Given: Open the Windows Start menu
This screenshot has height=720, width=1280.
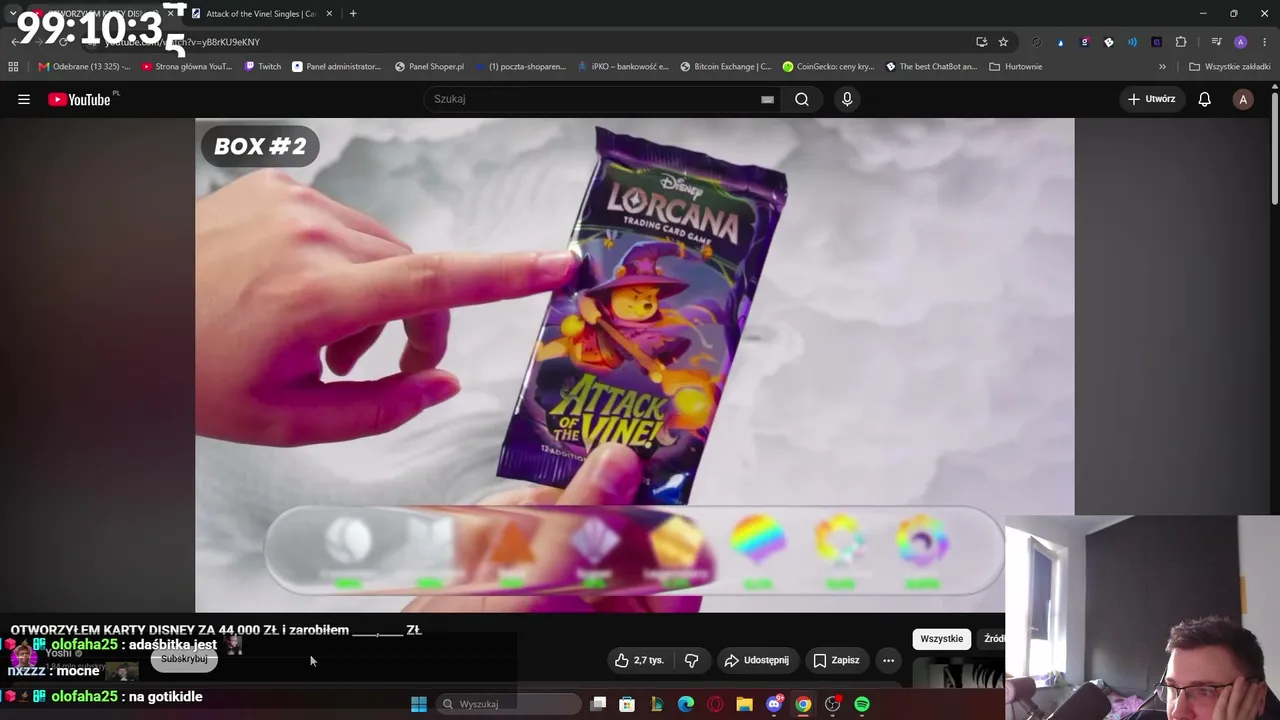Looking at the screenshot, I should (419, 704).
